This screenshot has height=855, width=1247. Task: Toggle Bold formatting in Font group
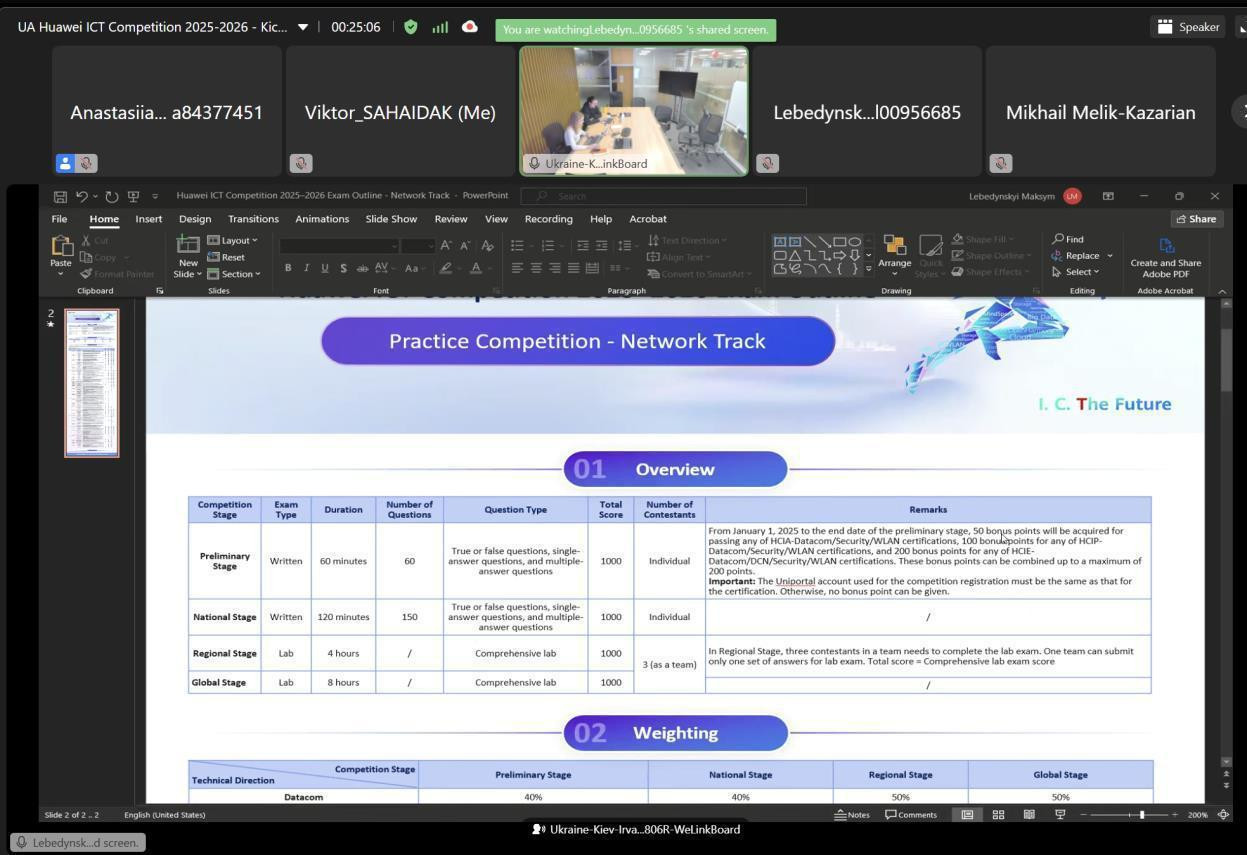coord(288,268)
